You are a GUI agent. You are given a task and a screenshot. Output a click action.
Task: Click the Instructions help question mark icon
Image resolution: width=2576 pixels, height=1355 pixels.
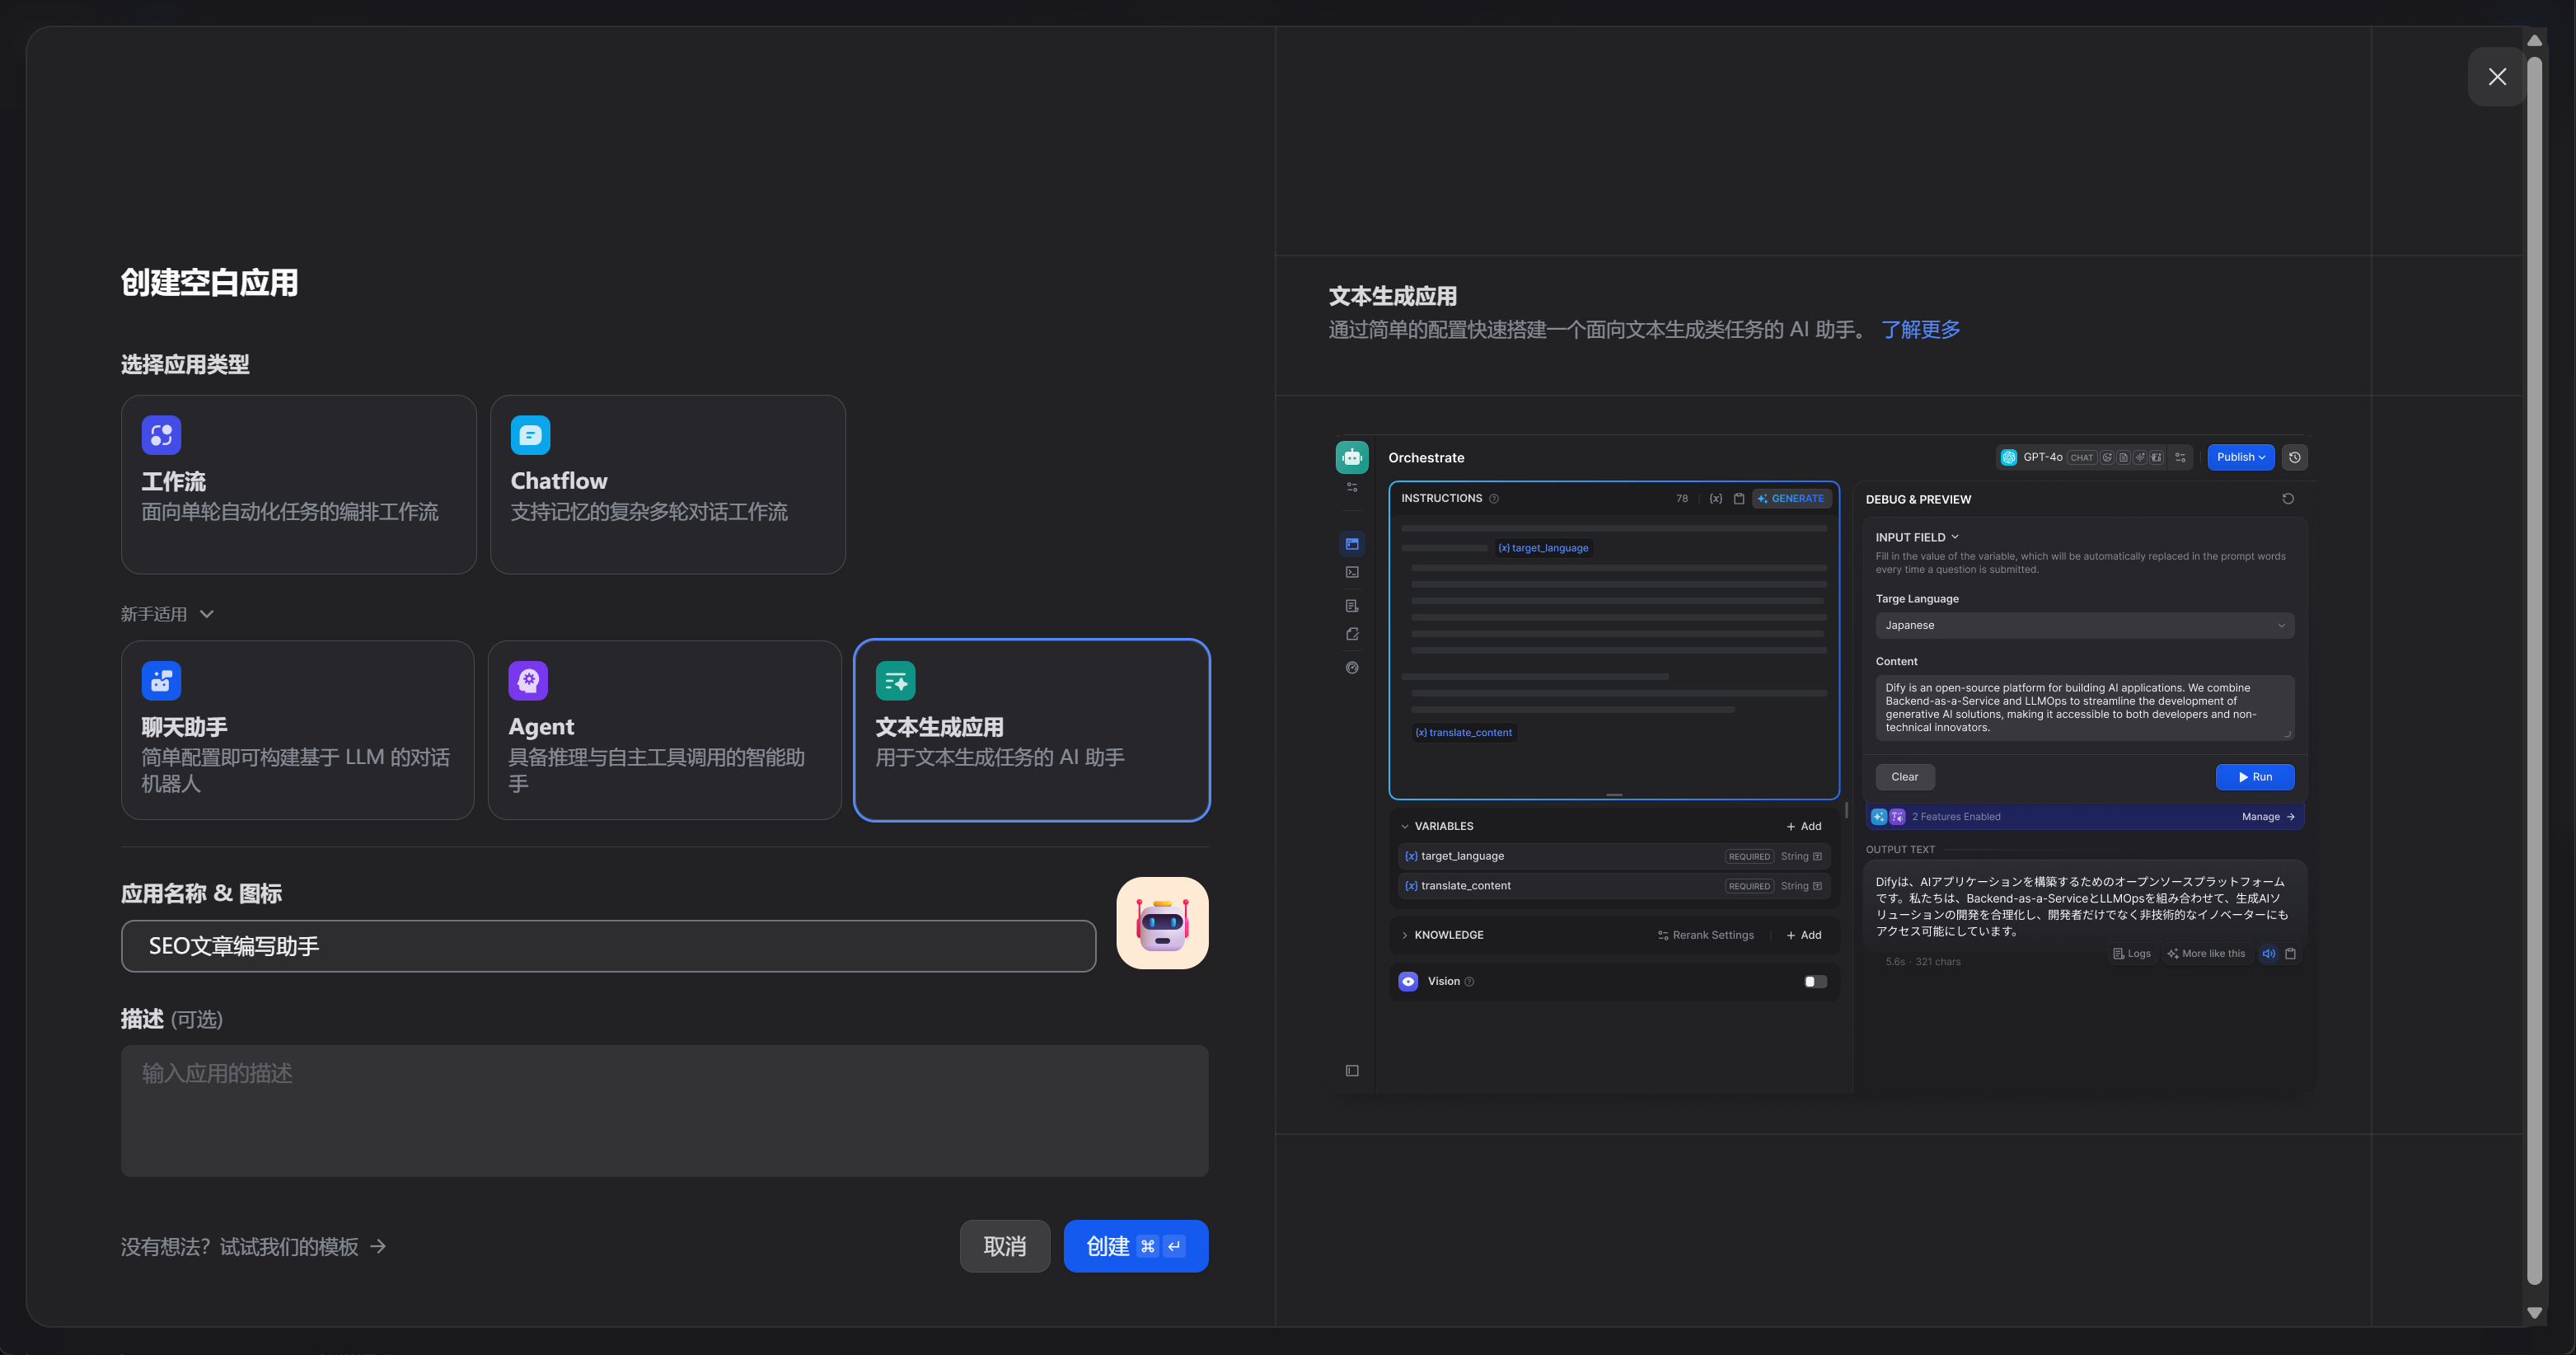(1494, 498)
